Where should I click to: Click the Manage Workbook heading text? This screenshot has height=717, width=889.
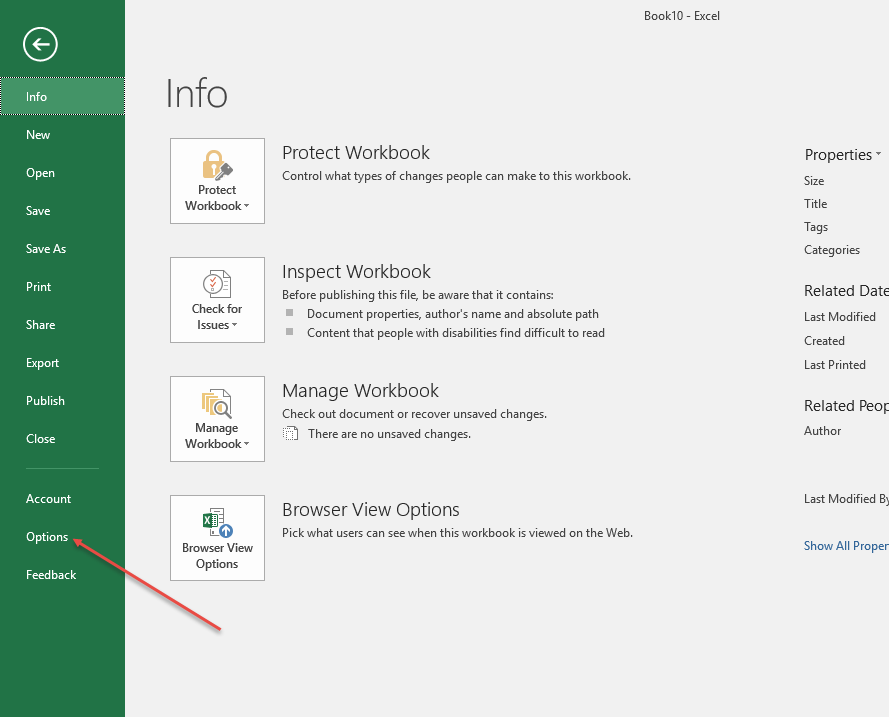pyautogui.click(x=360, y=391)
